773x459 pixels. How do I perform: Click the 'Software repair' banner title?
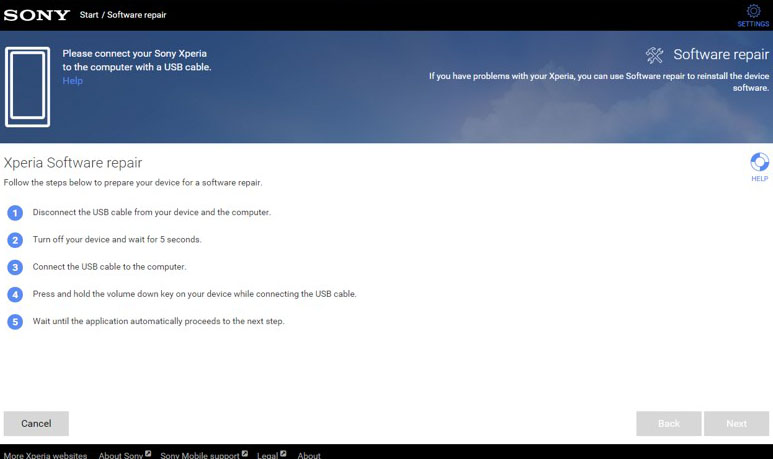(721, 54)
